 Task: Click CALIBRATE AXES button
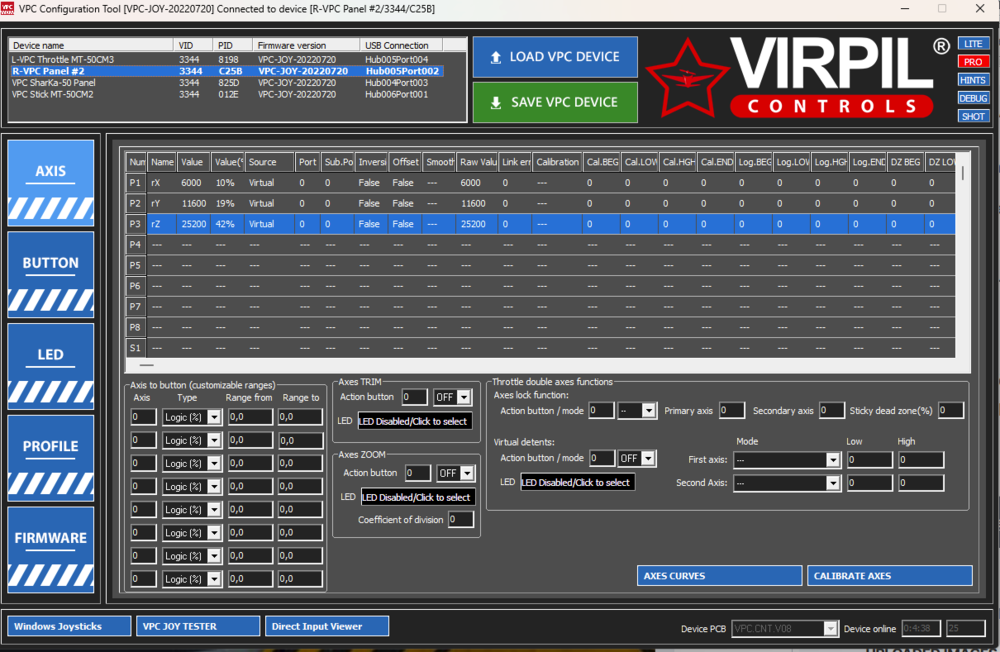point(890,575)
